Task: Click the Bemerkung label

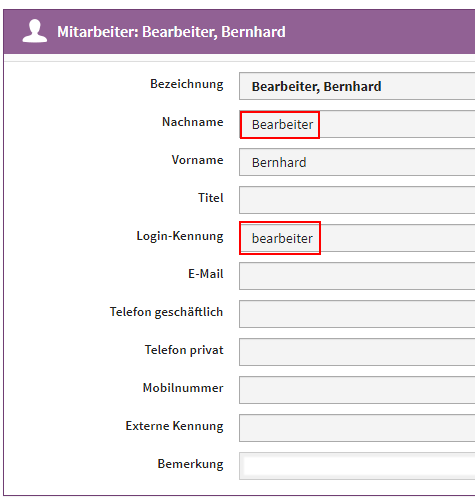Action: [190, 464]
